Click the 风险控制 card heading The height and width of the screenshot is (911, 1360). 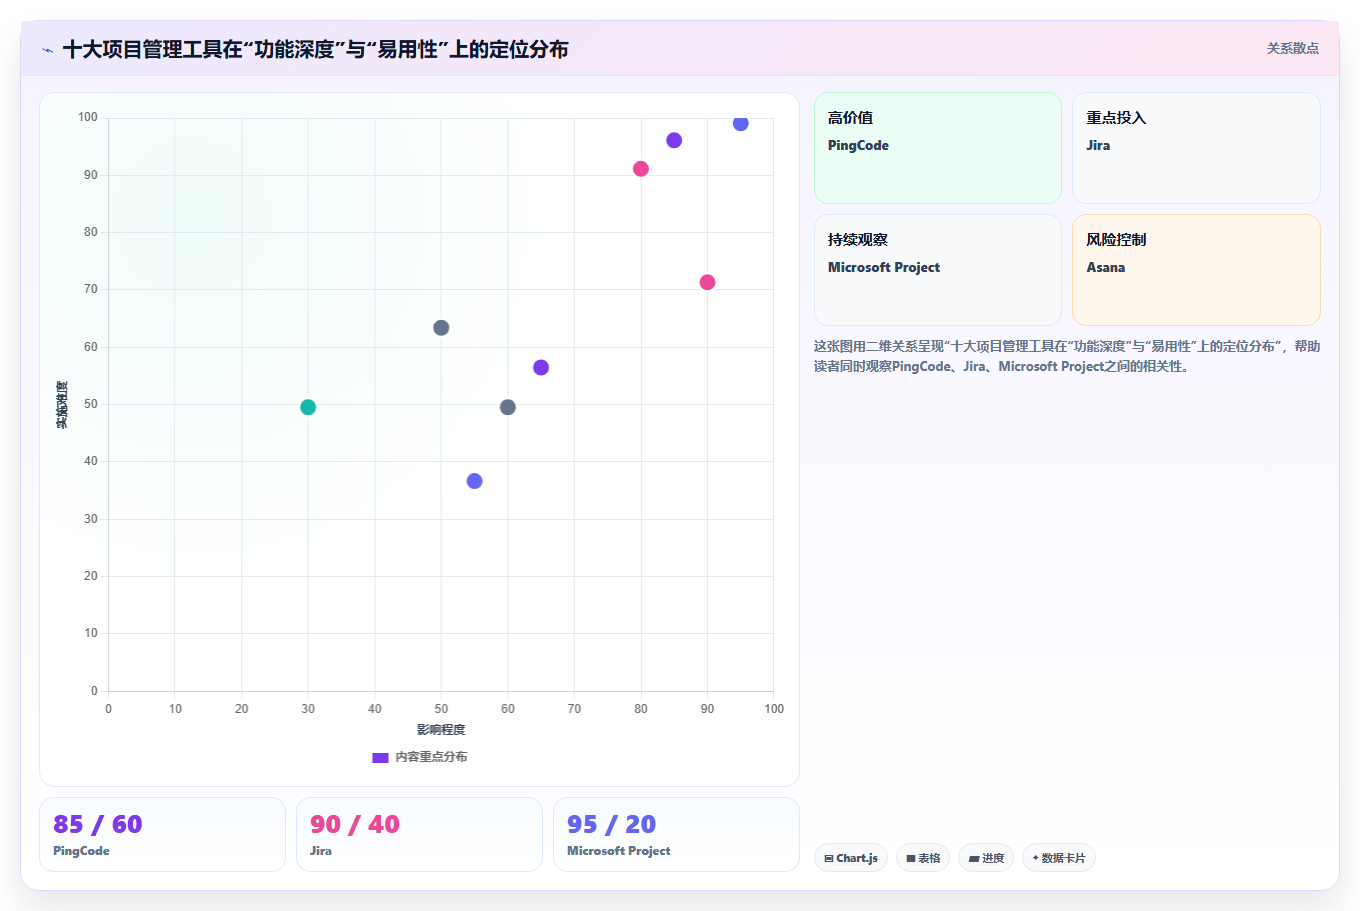tap(1116, 240)
